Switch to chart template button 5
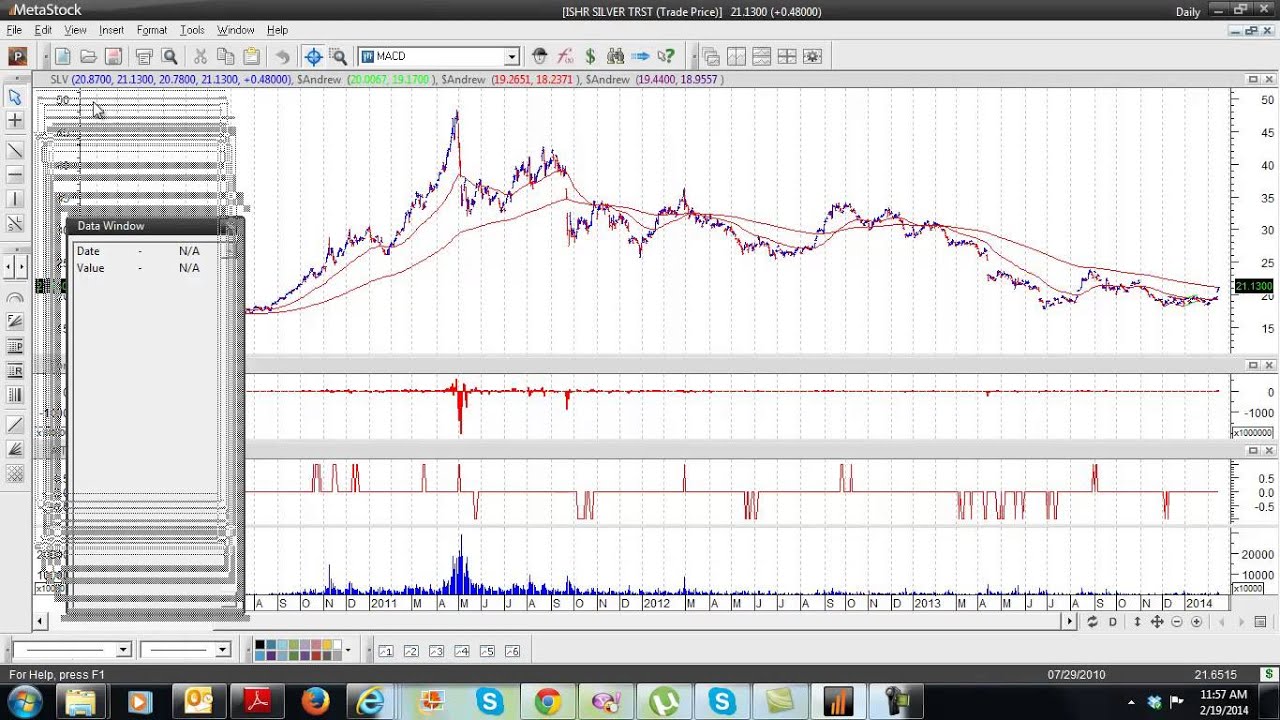Image resolution: width=1280 pixels, height=720 pixels. point(487,651)
